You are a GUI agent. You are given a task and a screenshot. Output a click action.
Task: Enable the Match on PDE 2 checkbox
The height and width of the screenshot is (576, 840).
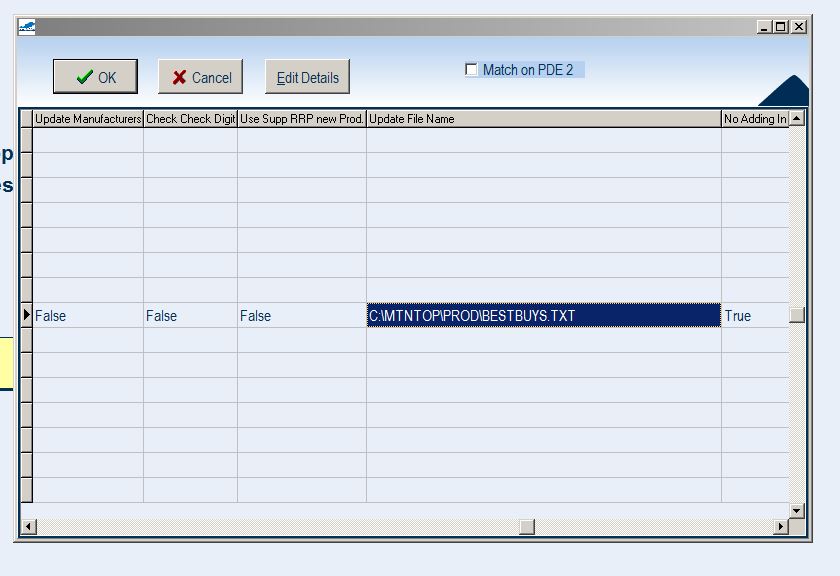[x=472, y=70]
